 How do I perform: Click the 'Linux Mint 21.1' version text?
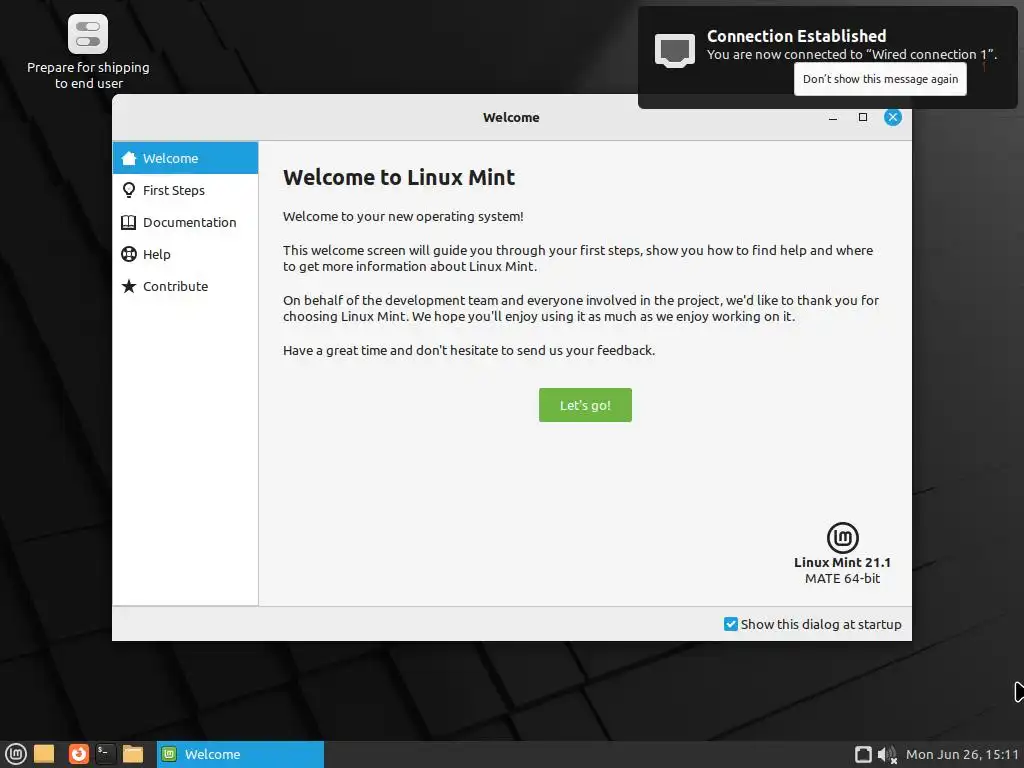pyautogui.click(x=842, y=562)
